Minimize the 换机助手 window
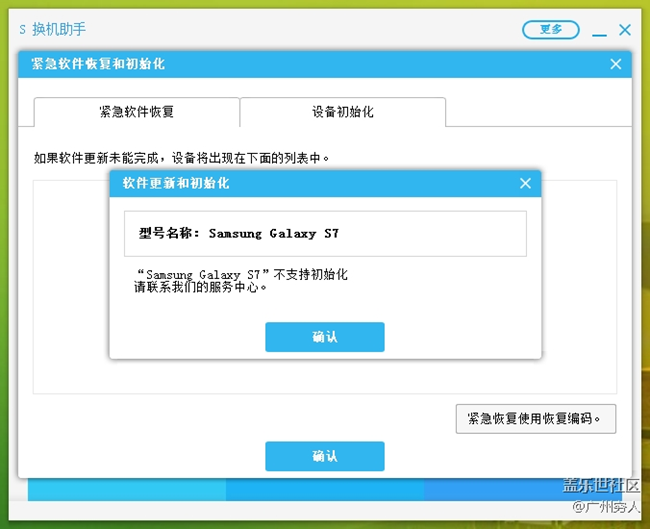This screenshot has width=650, height=529. [x=599, y=34]
